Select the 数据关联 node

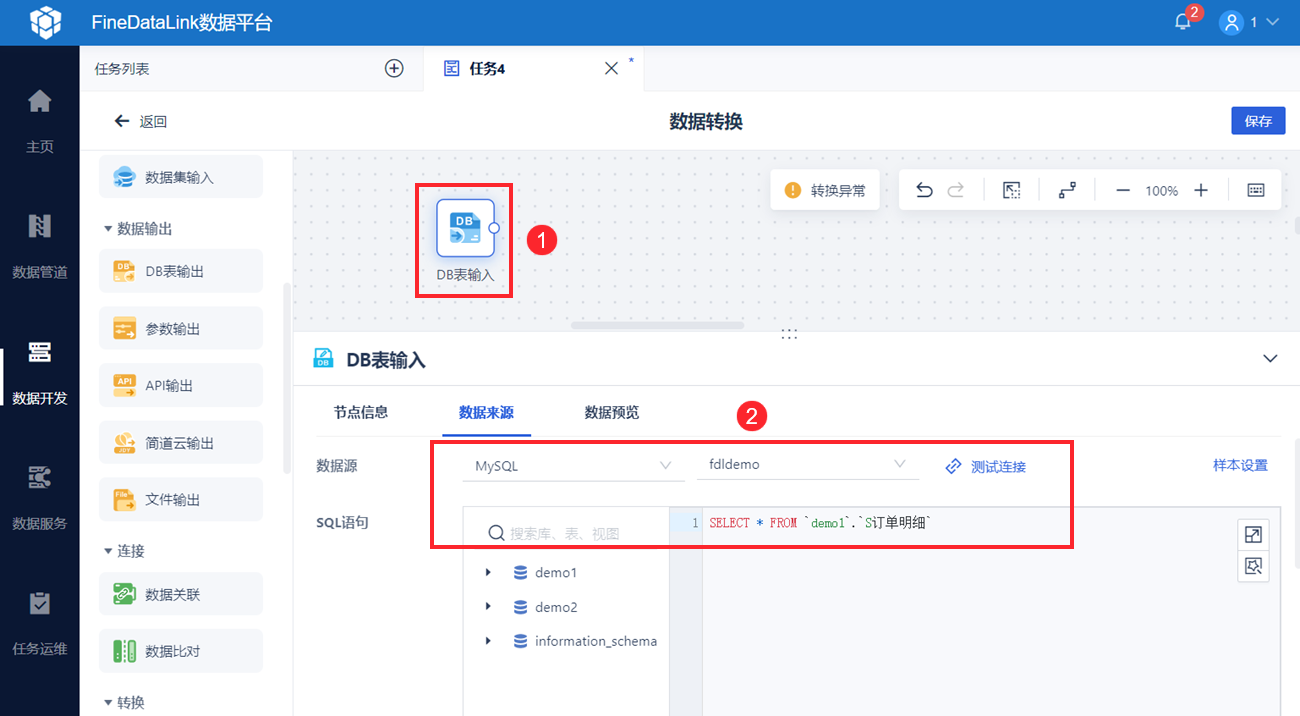point(181,594)
